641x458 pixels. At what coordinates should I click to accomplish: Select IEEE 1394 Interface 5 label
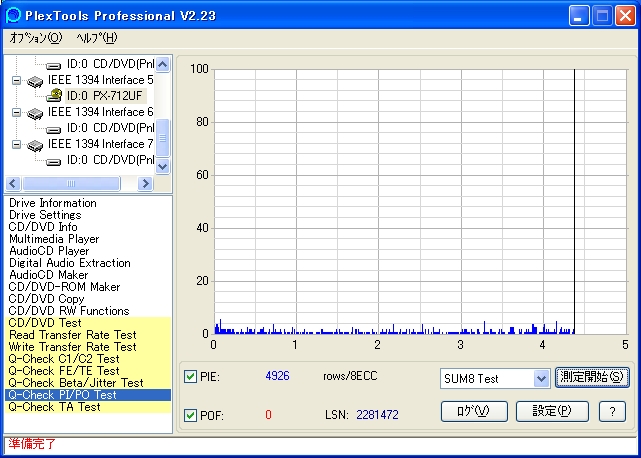pyautogui.click(x=101, y=80)
